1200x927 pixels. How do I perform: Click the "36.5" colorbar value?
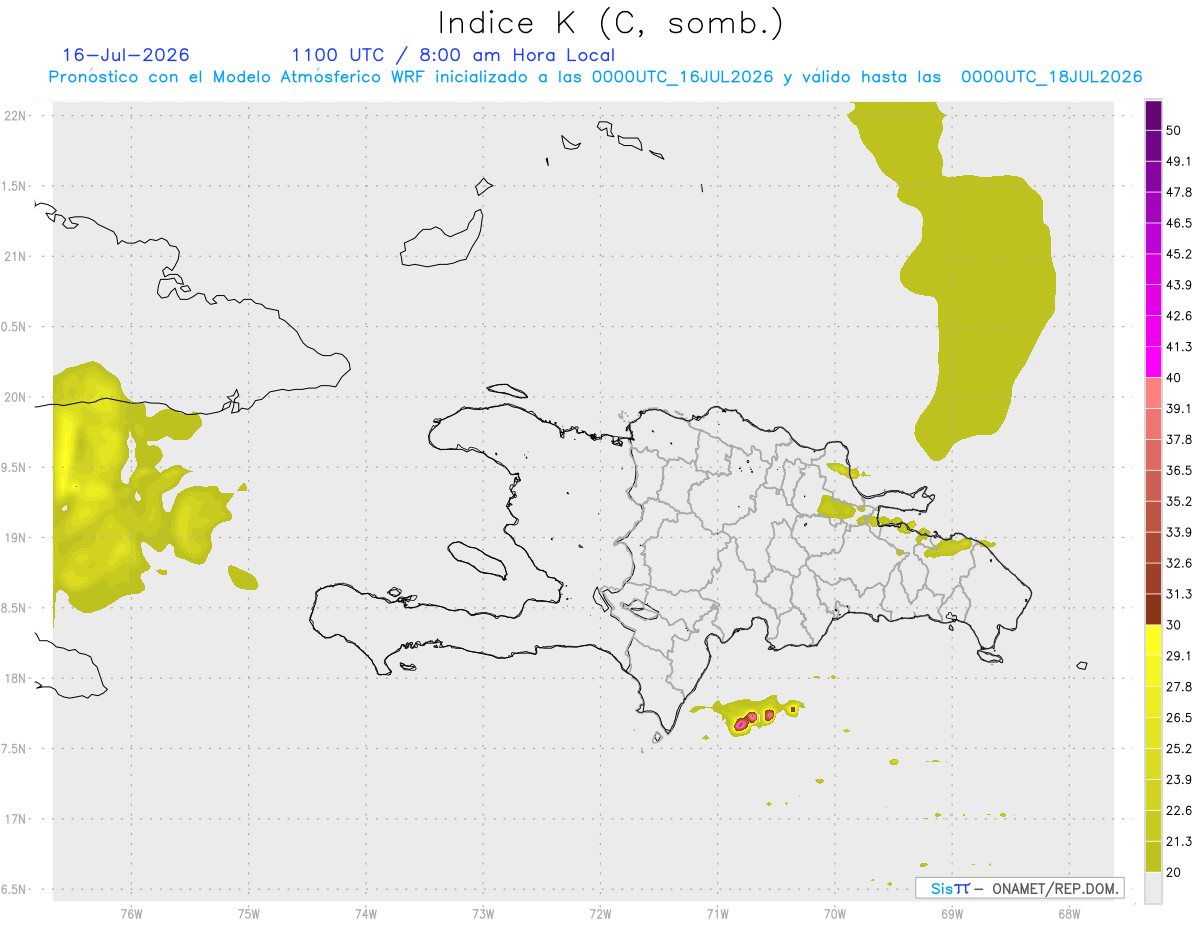(x=1180, y=470)
